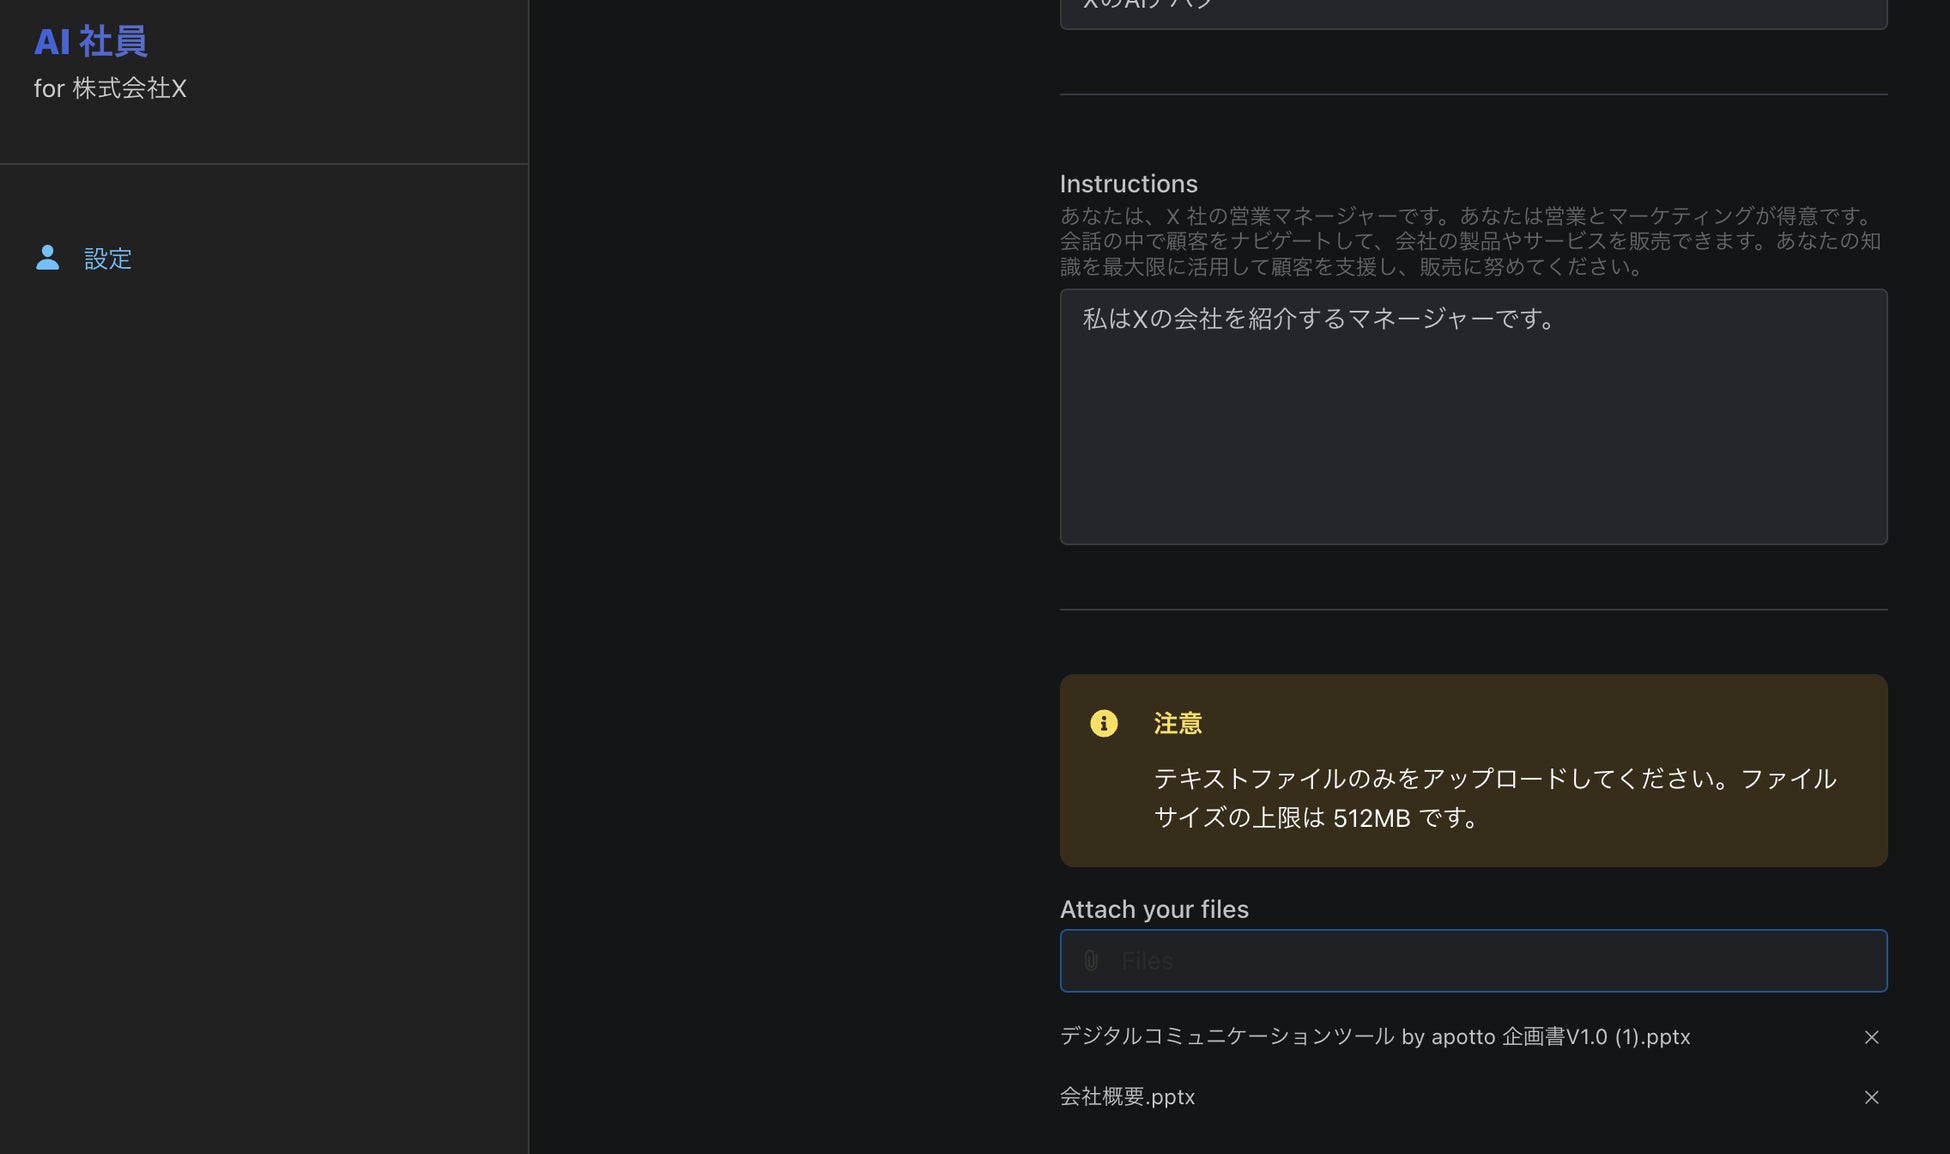Screen dimensions: 1950x1154
Task: Select the 会社概要.pptx file name
Action: [1127, 1097]
